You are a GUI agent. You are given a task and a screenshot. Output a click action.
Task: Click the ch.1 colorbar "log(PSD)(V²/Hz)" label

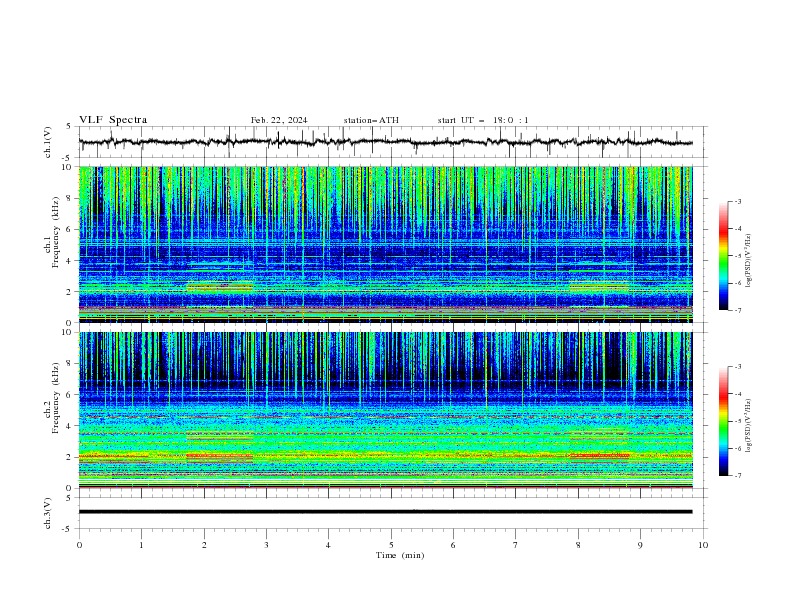[x=748, y=261]
